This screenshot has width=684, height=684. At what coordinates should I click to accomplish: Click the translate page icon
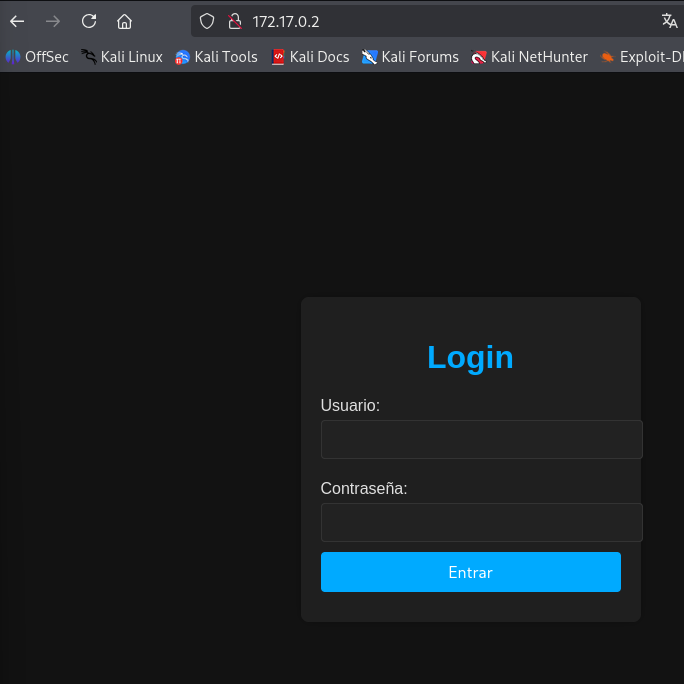point(669,21)
